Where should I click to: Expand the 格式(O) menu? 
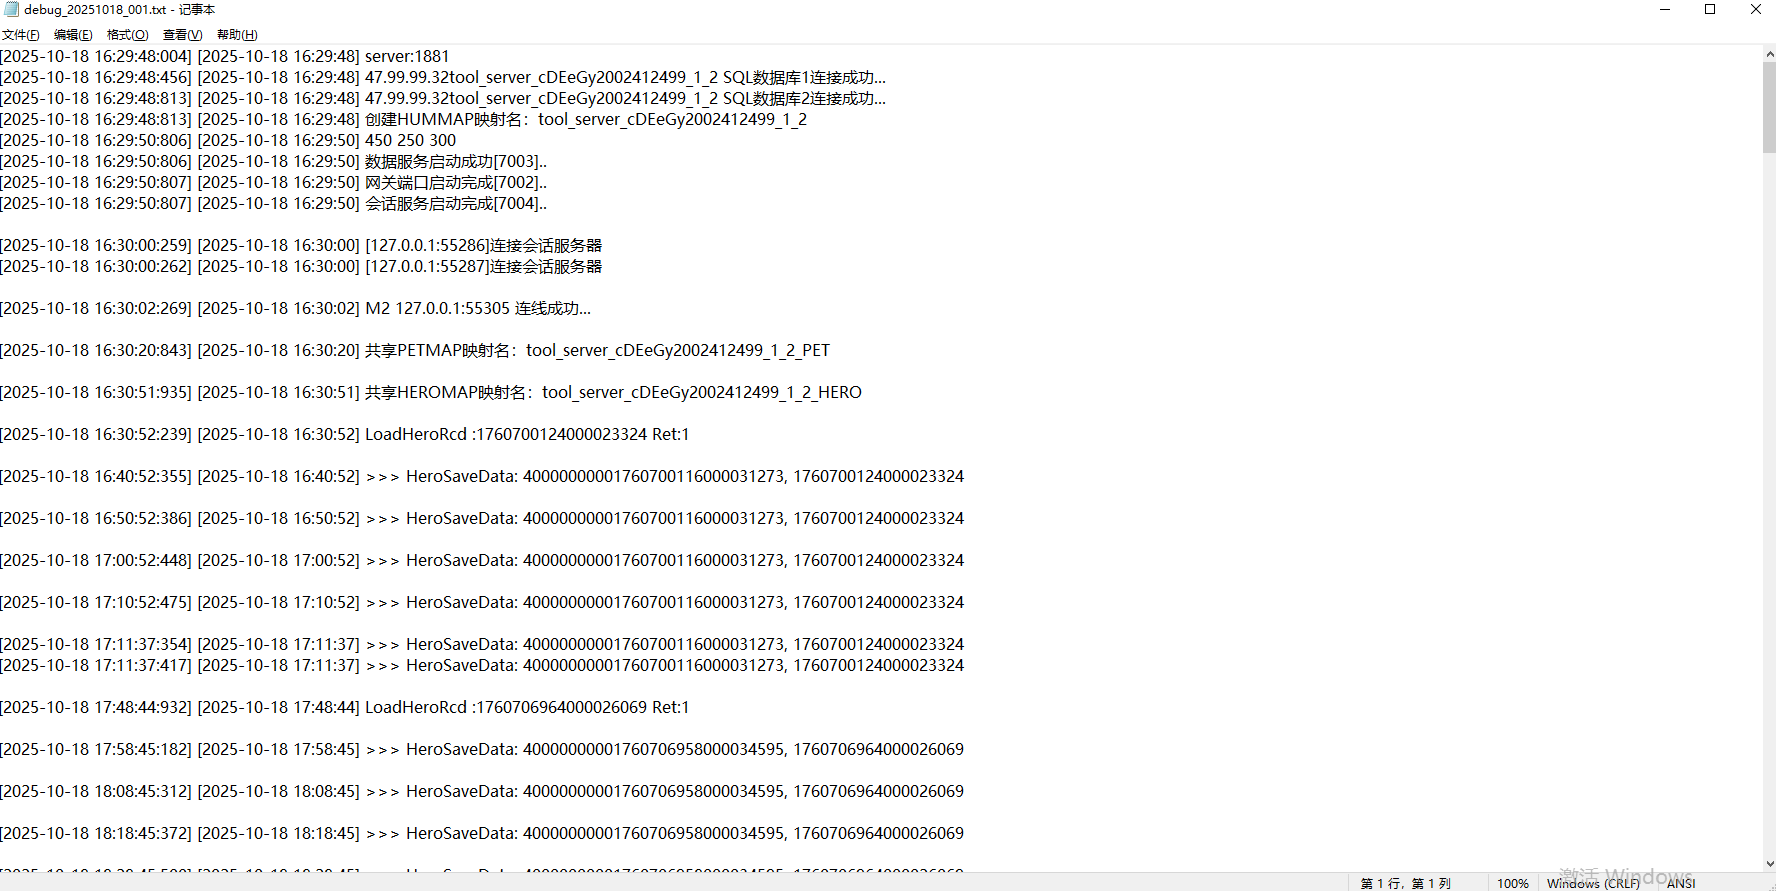(127, 35)
